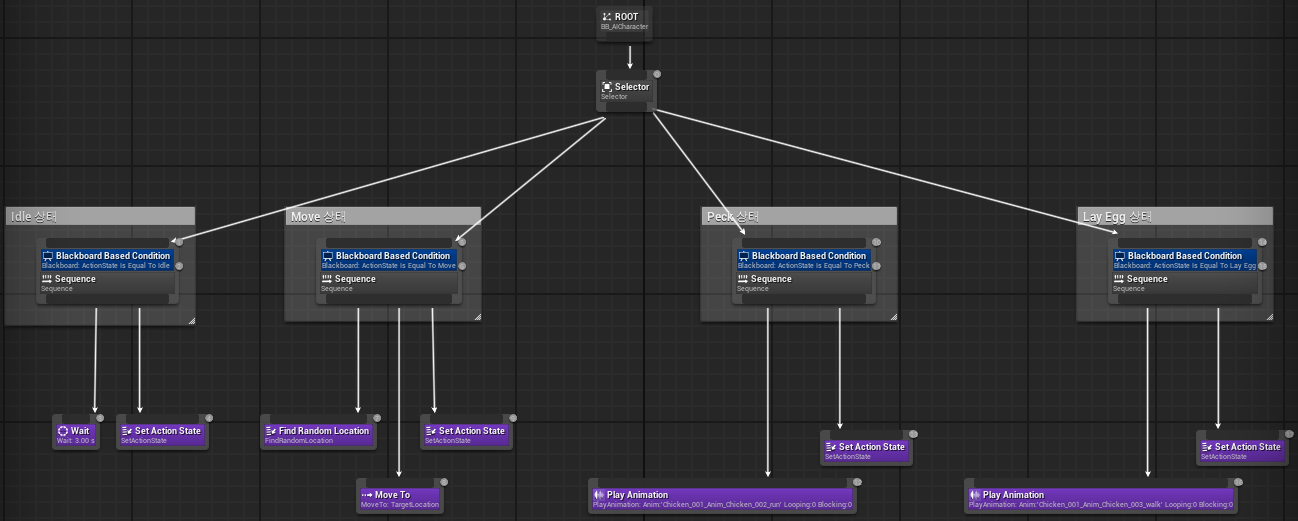This screenshot has height=521, width=1298.
Task: Click the execution index circle on Find Random Location
Action: pyautogui.click(x=378, y=418)
